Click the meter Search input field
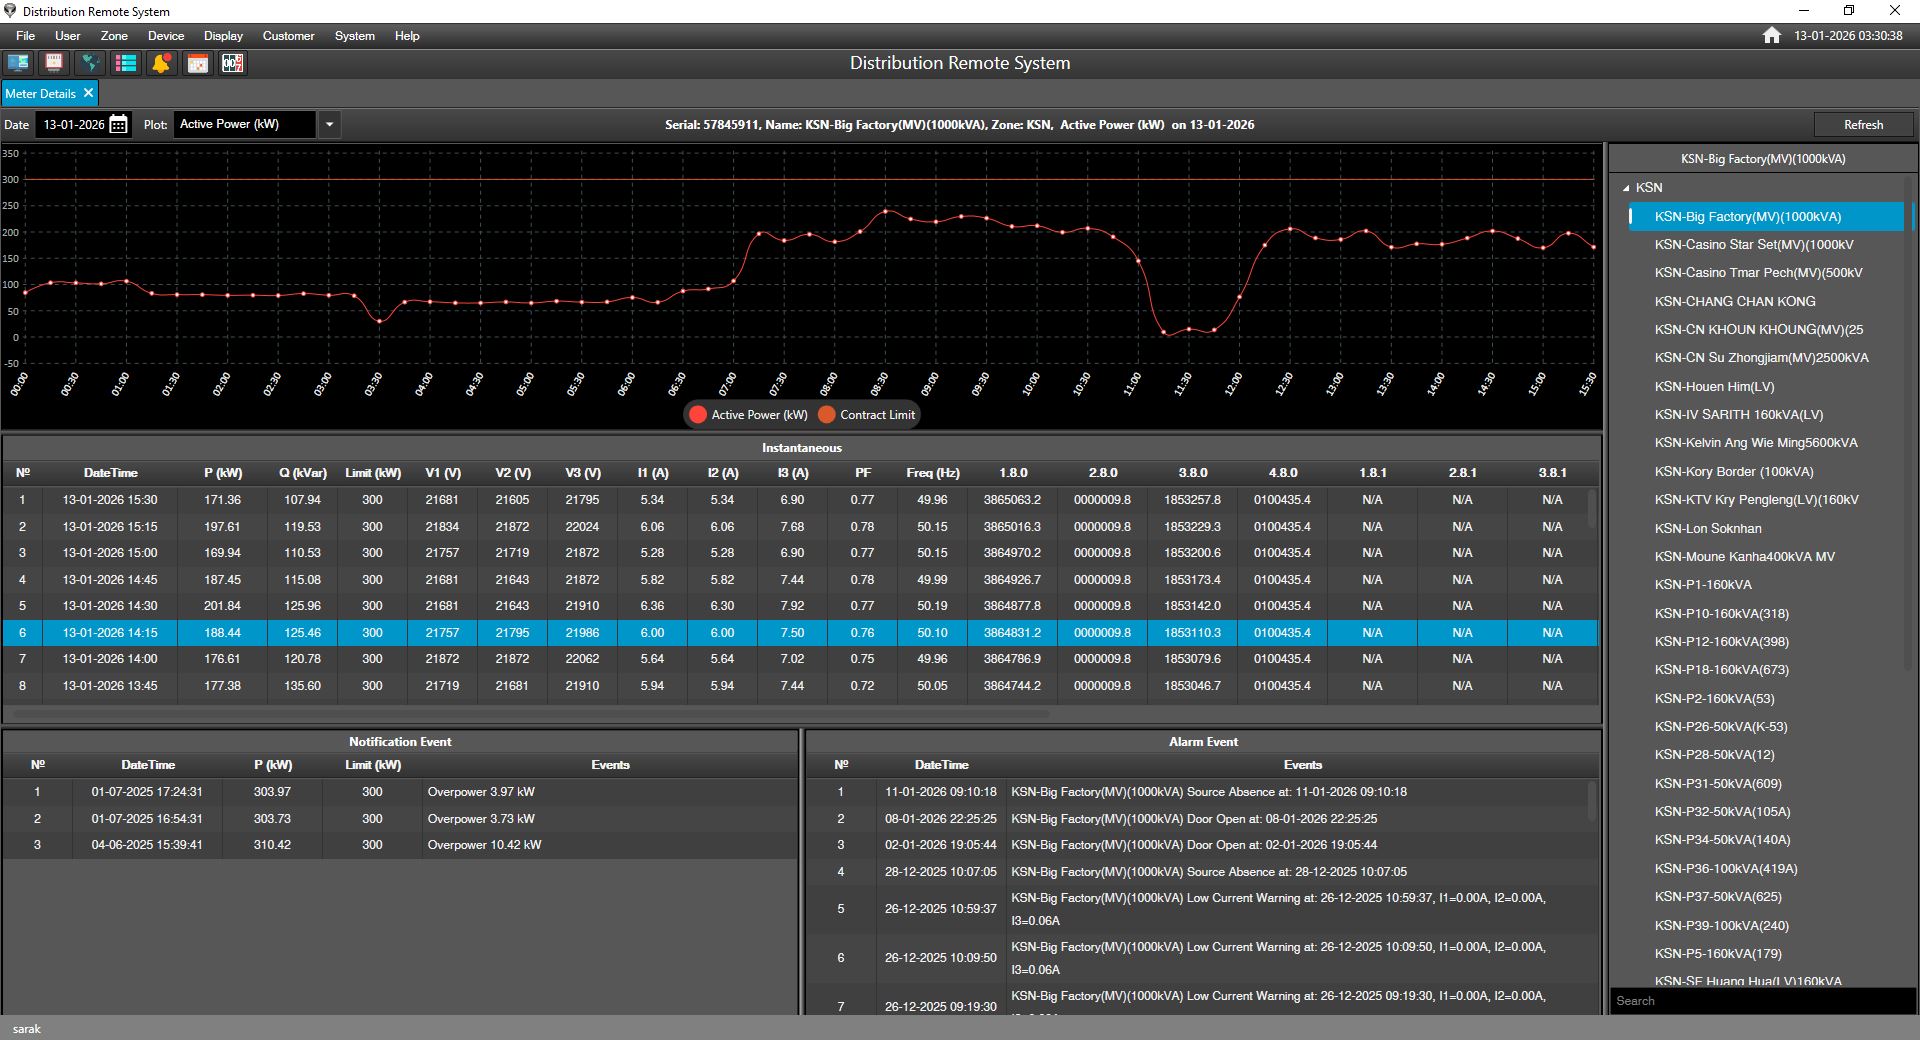1920x1040 pixels. tap(1760, 1001)
